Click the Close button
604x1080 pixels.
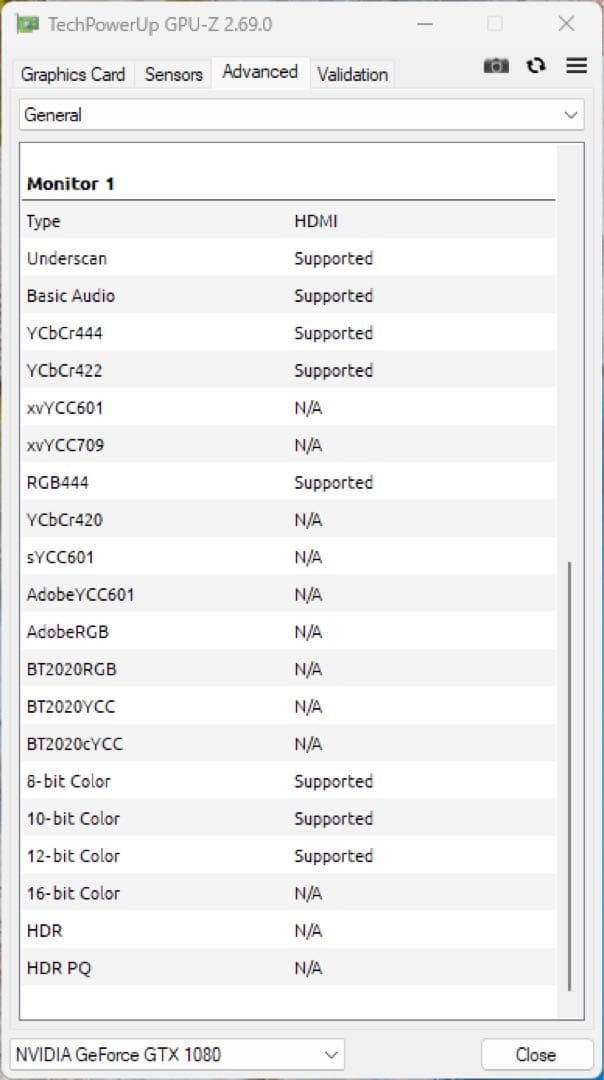coord(536,1055)
